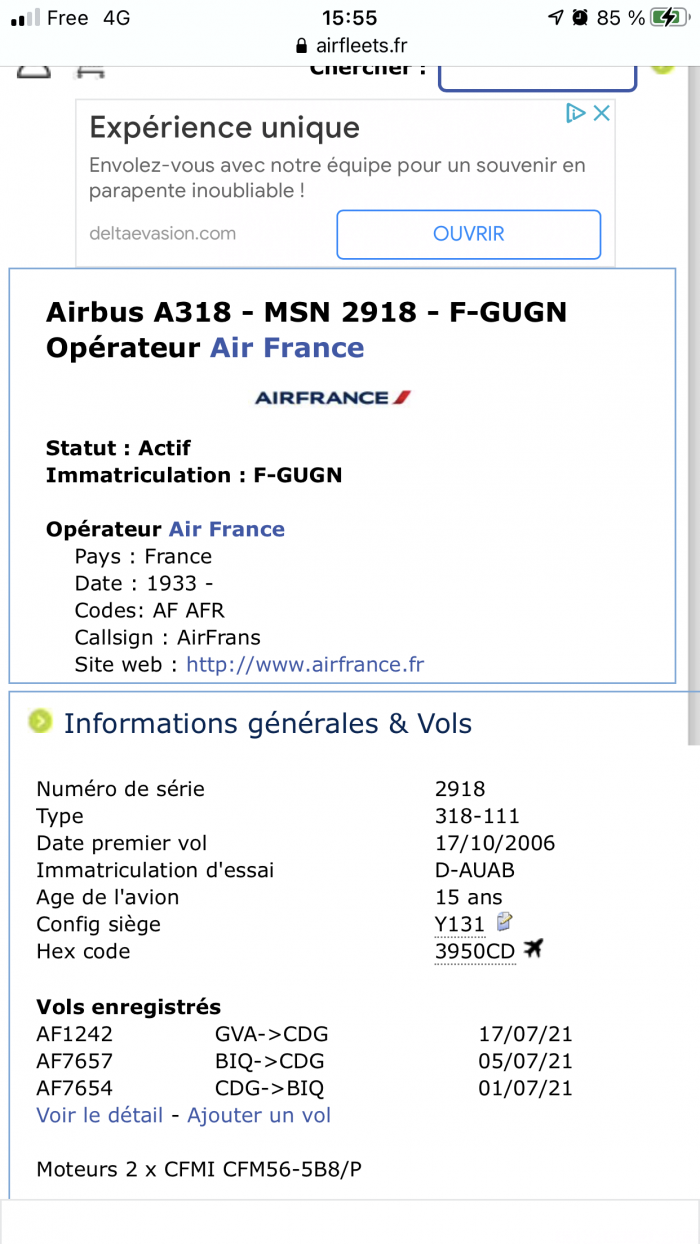Tap the edit icon beside Y131
Viewport: 700px width, 1244px height.
click(504, 921)
